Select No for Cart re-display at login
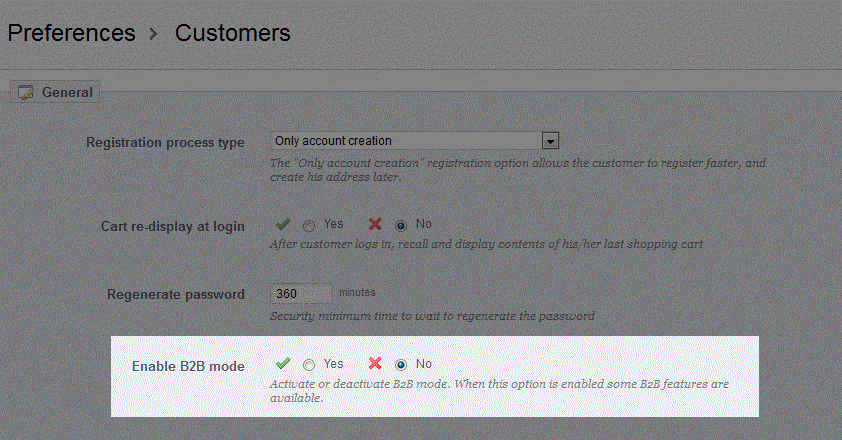Screen dimensions: 842x440 (x=401, y=225)
